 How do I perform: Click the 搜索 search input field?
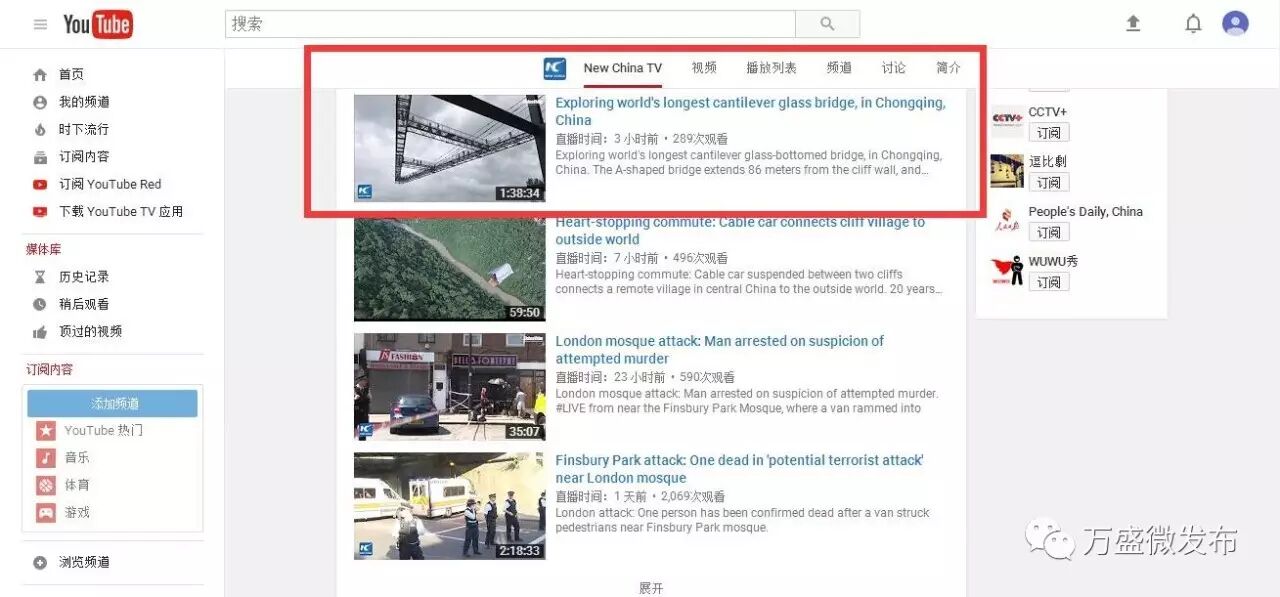pyautogui.click(x=511, y=24)
